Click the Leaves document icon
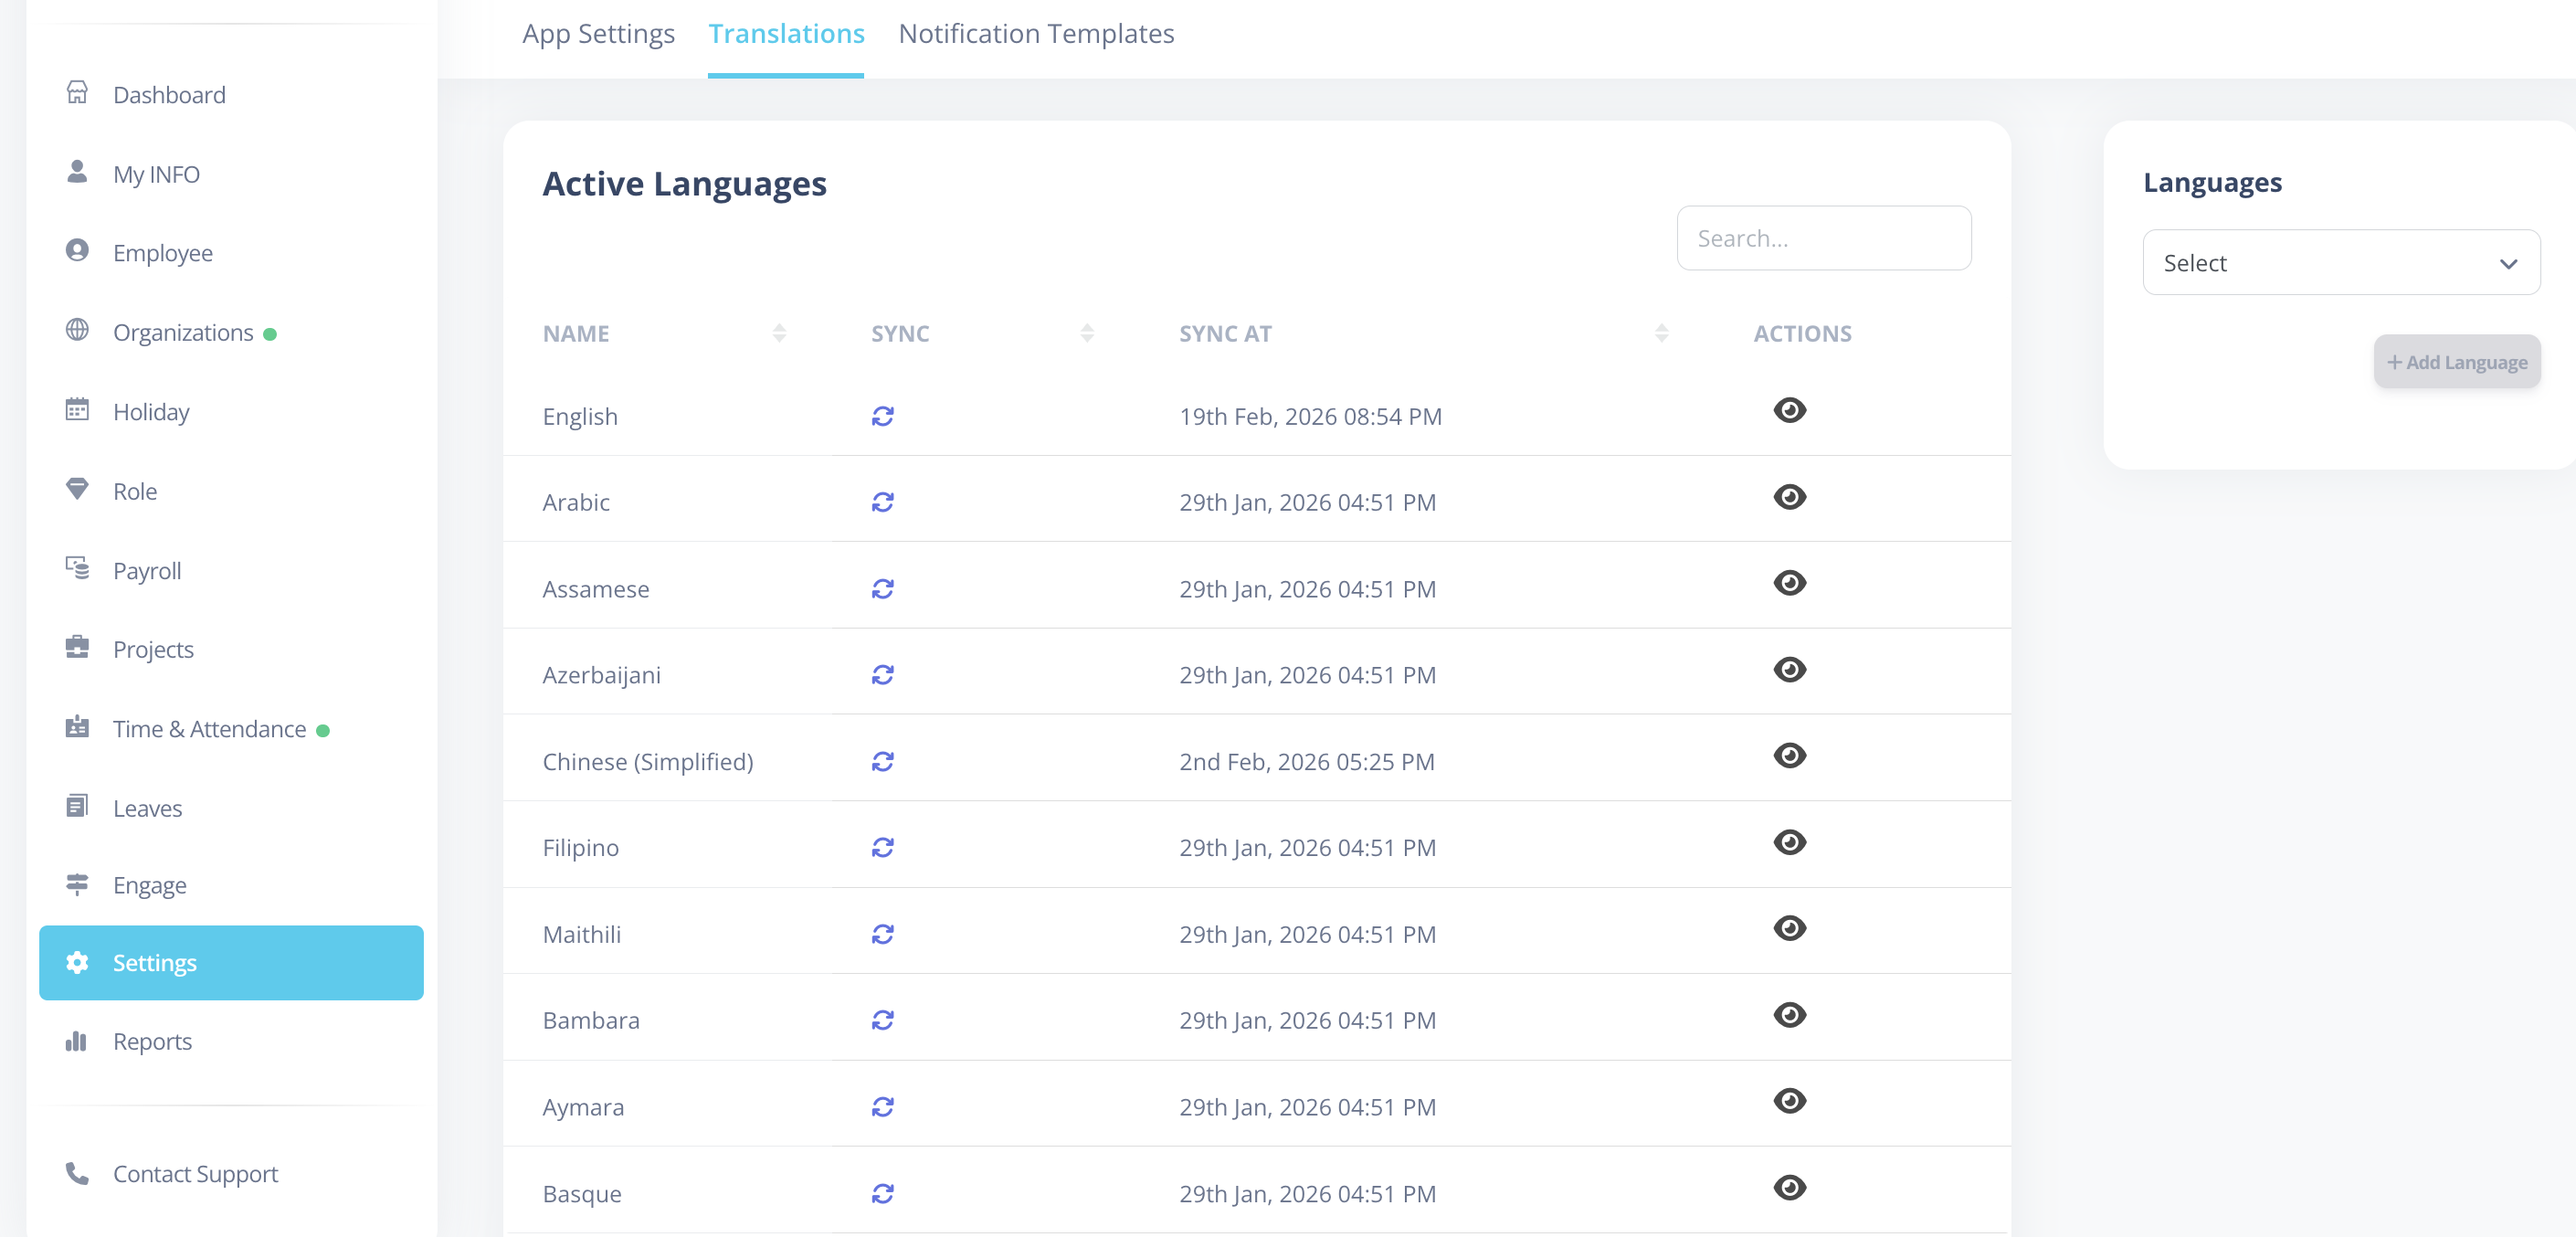This screenshot has width=2576, height=1237. 77,806
